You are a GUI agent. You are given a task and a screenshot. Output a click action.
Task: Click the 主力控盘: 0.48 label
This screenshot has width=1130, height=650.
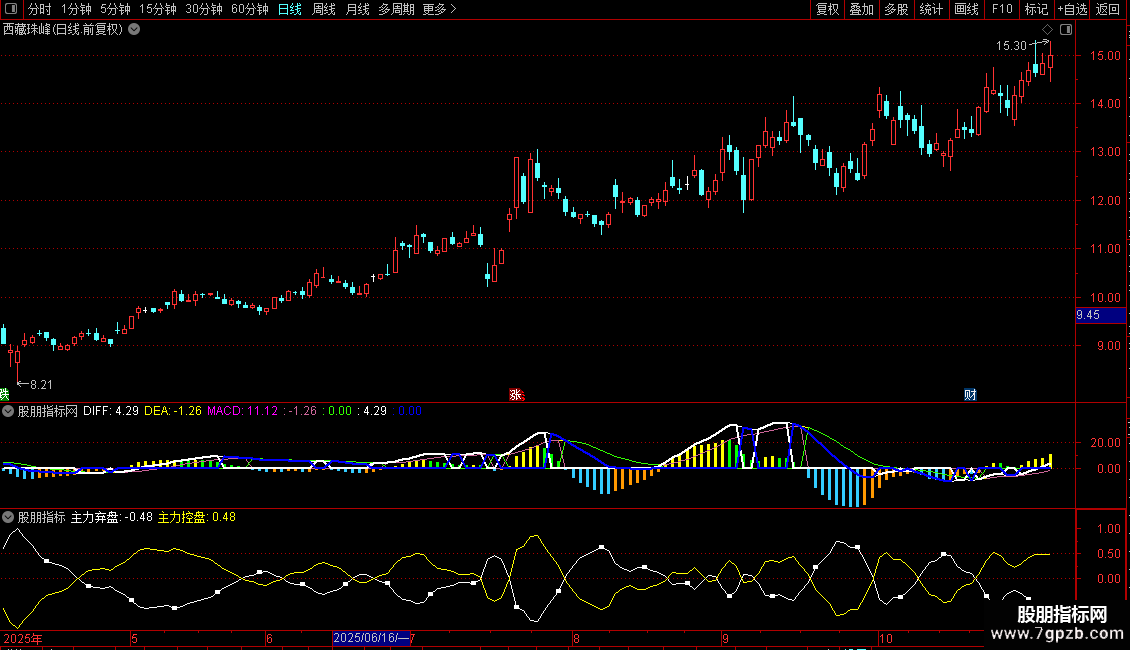[197, 517]
